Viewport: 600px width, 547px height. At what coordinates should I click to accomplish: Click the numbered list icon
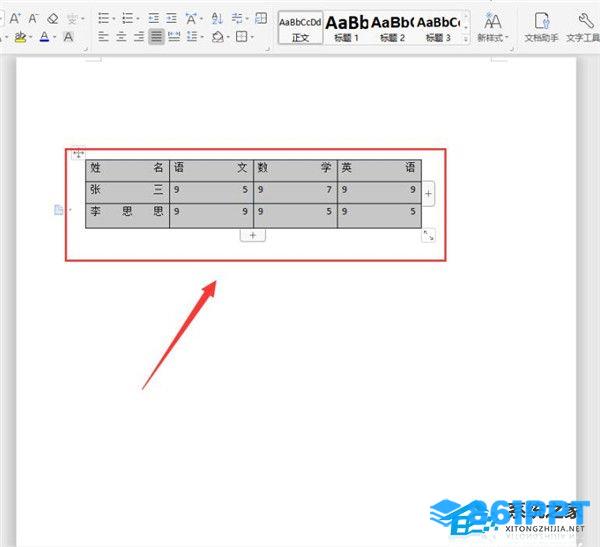coord(127,18)
